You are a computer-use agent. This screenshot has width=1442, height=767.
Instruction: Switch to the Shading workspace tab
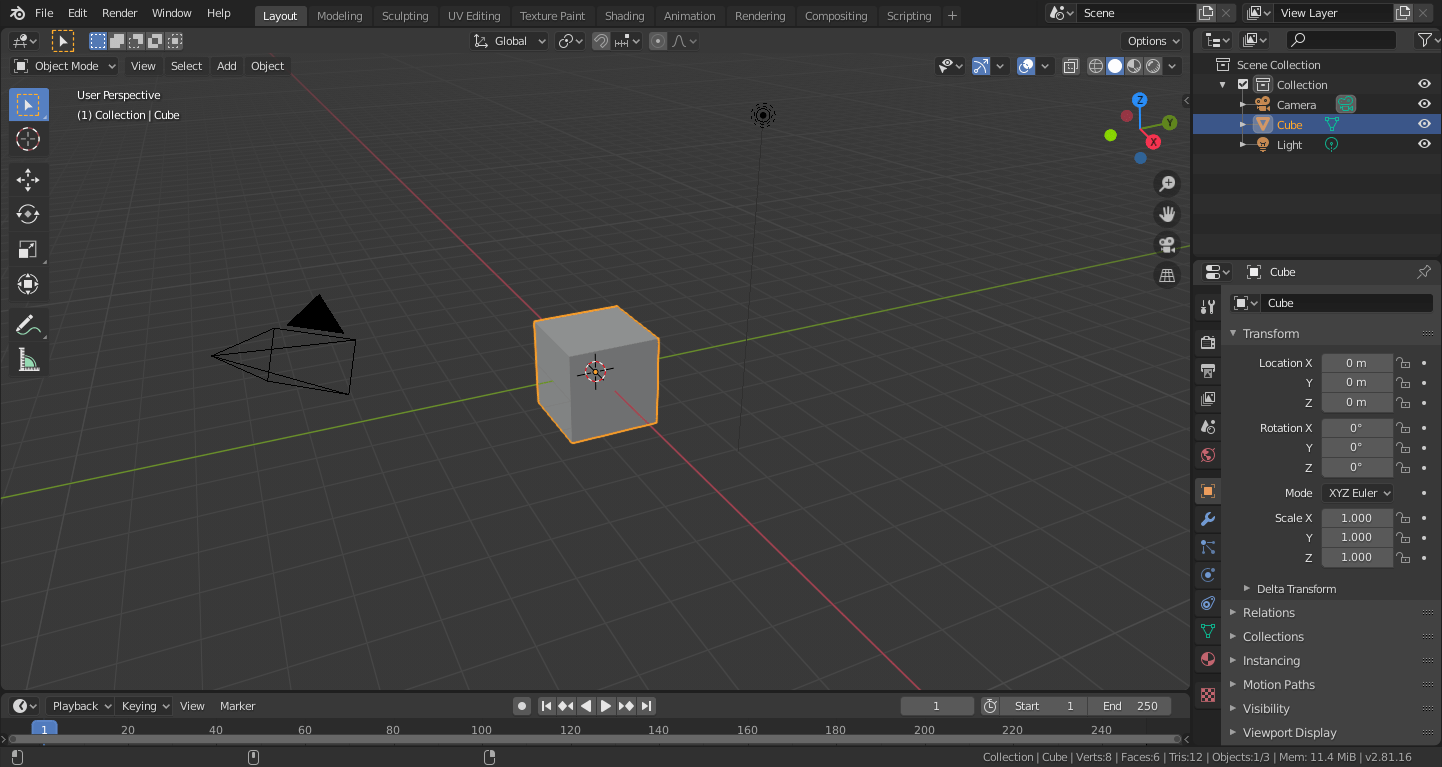point(624,15)
